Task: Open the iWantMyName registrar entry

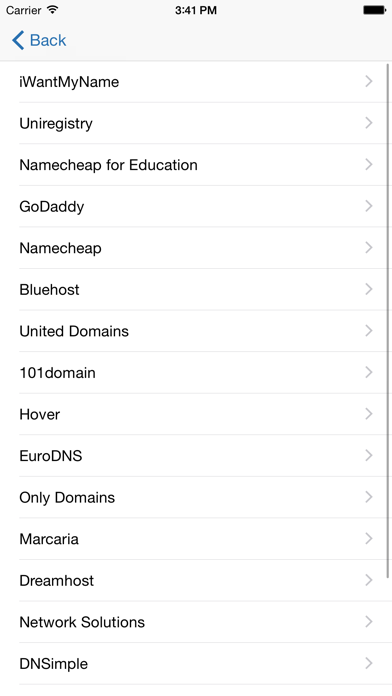Action: 196,82
